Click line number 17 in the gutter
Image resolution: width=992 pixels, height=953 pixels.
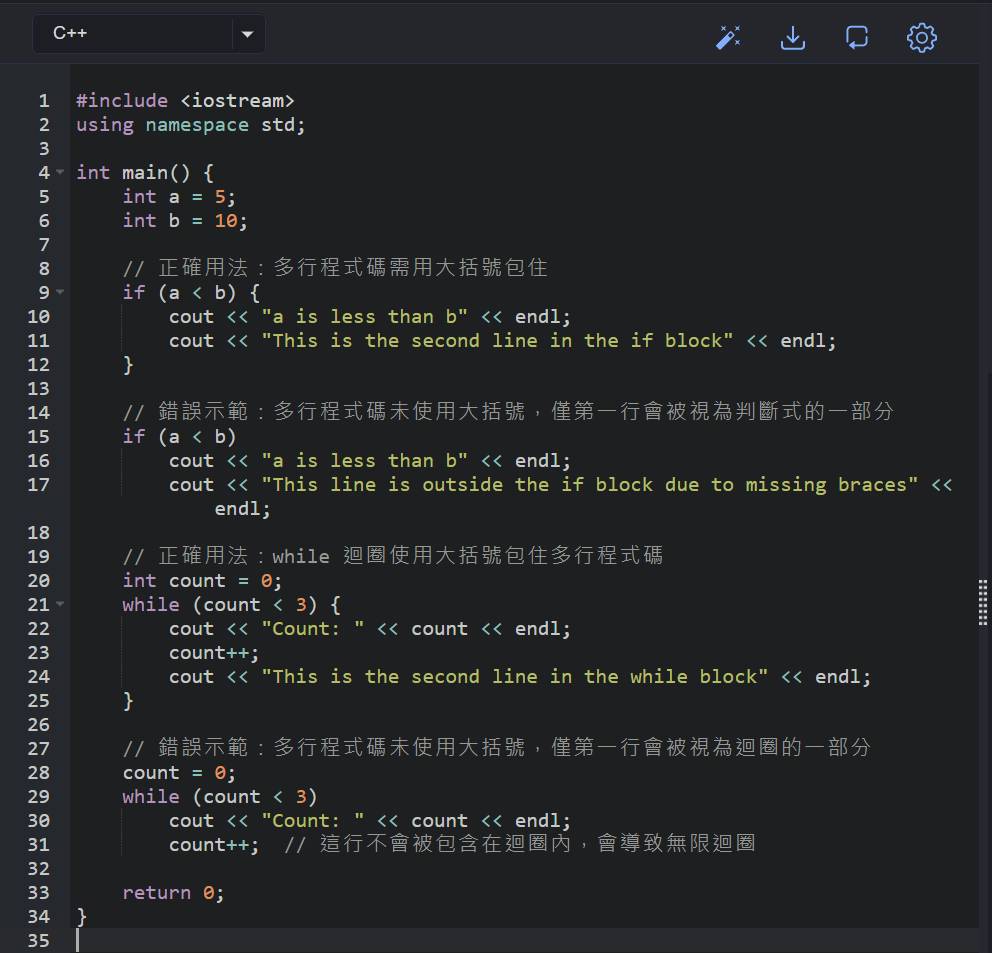tap(39, 485)
